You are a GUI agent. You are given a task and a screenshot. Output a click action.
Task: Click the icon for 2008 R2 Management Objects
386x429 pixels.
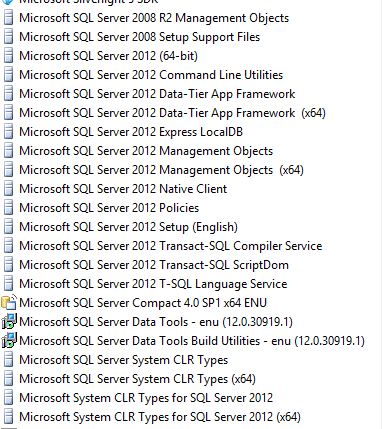(9, 18)
